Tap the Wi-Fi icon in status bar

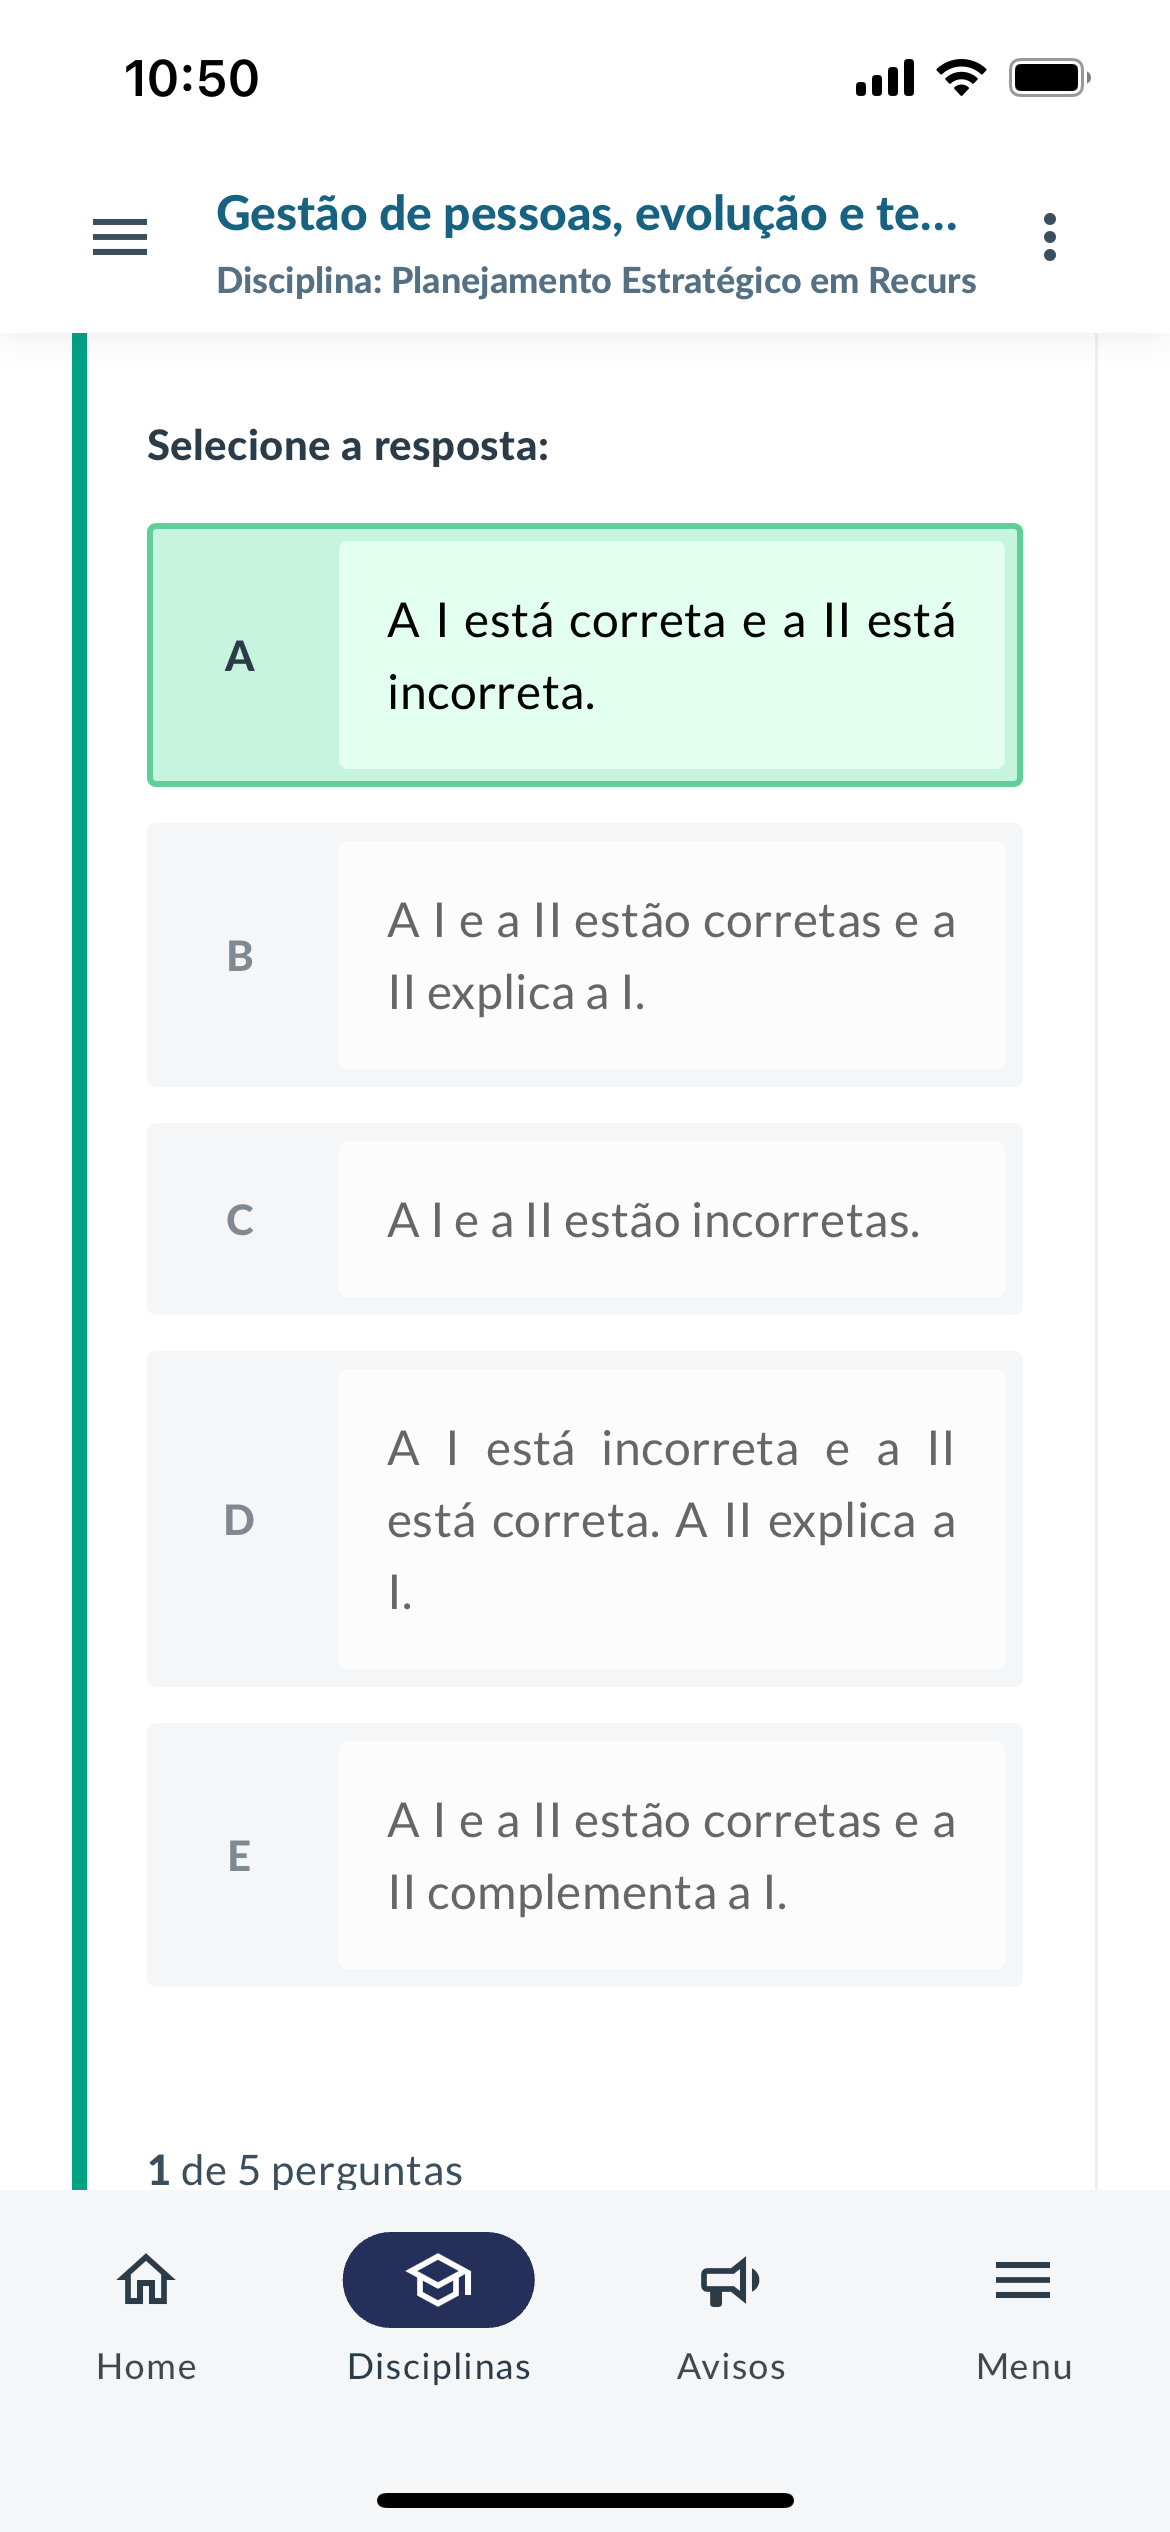(x=961, y=78)
